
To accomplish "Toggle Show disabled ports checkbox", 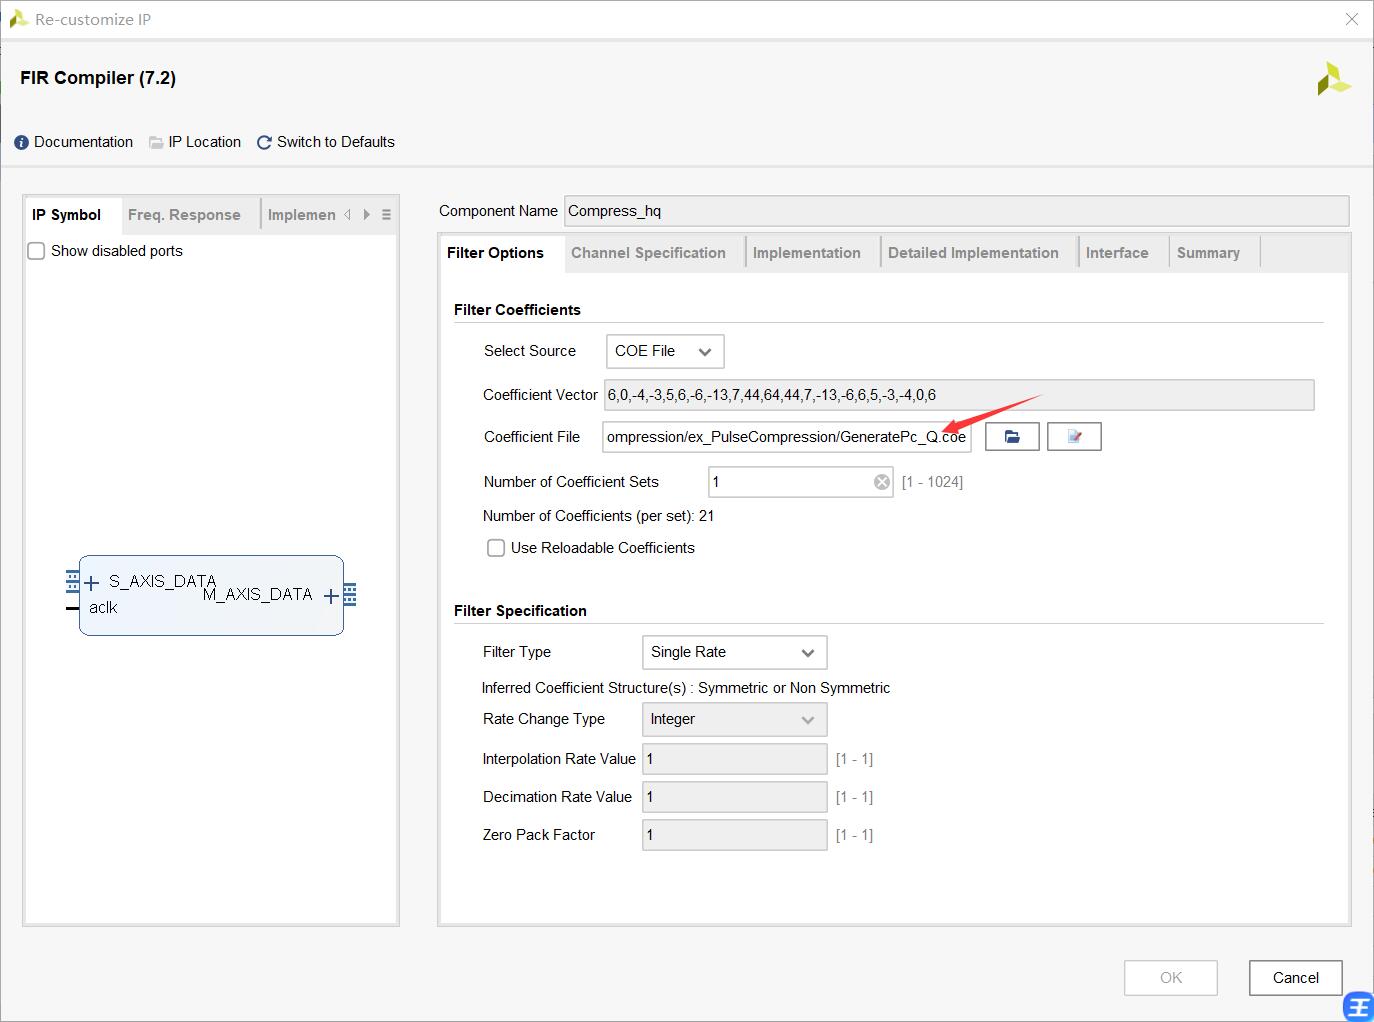I will (36, 251).
